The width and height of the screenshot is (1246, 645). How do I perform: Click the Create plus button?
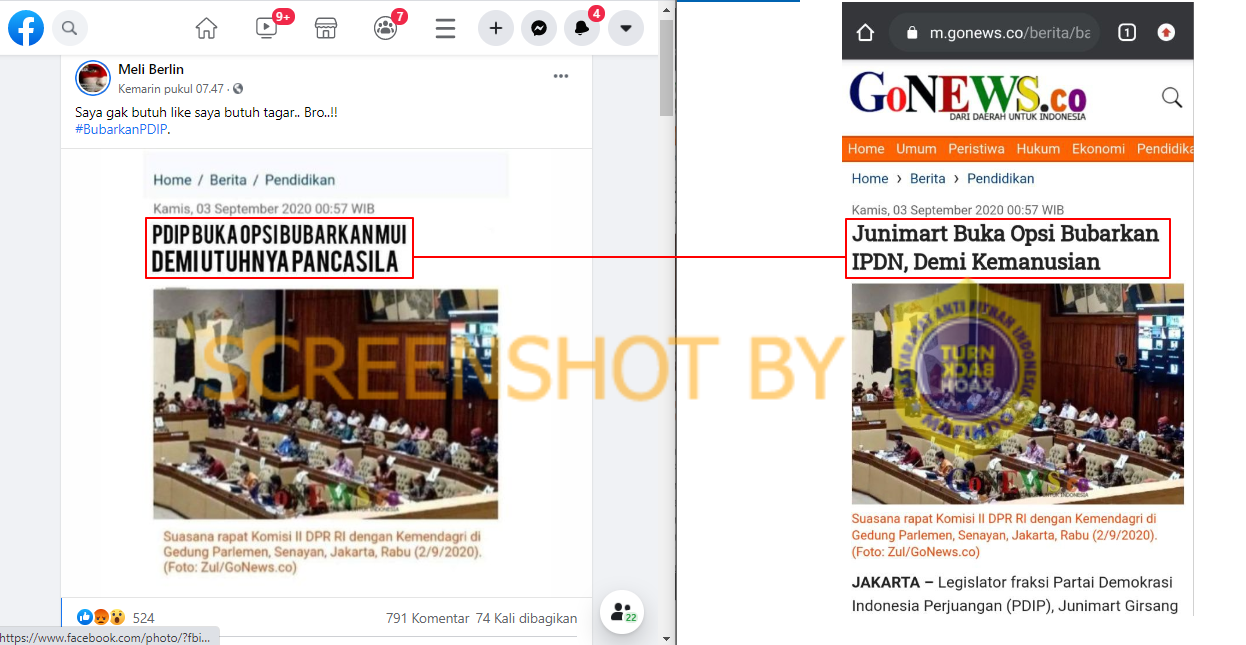click(496, 28)
